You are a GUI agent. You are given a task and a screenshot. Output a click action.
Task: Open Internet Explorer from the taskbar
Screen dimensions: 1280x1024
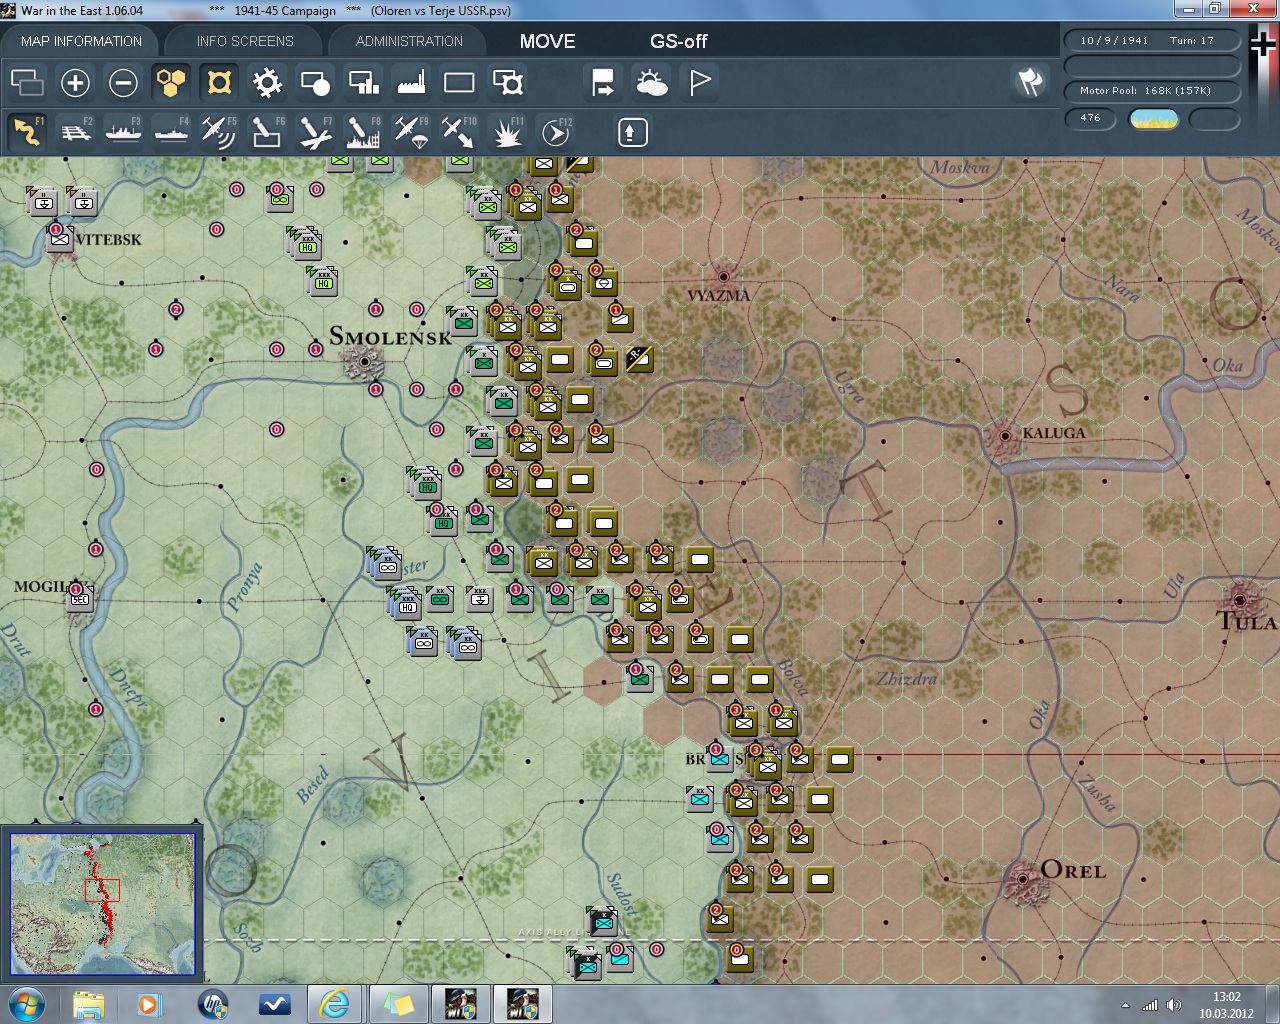click(x=333, y=1003)
